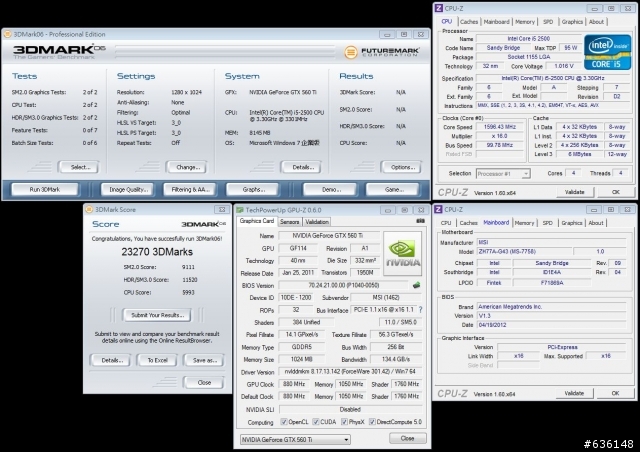Toggle the CUDA checkbox
Image resolution: width=640 pixels, height=452 pixels.
[x=316, y=422]
